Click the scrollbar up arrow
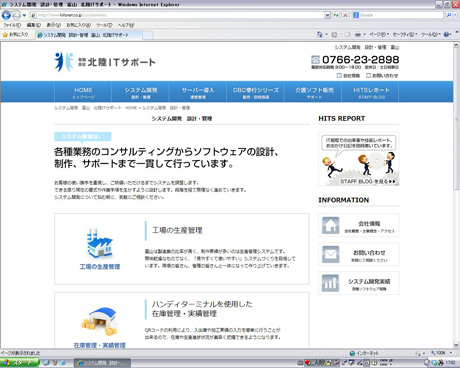Viewport: 460px width, 368px height. tap(456, 45)
